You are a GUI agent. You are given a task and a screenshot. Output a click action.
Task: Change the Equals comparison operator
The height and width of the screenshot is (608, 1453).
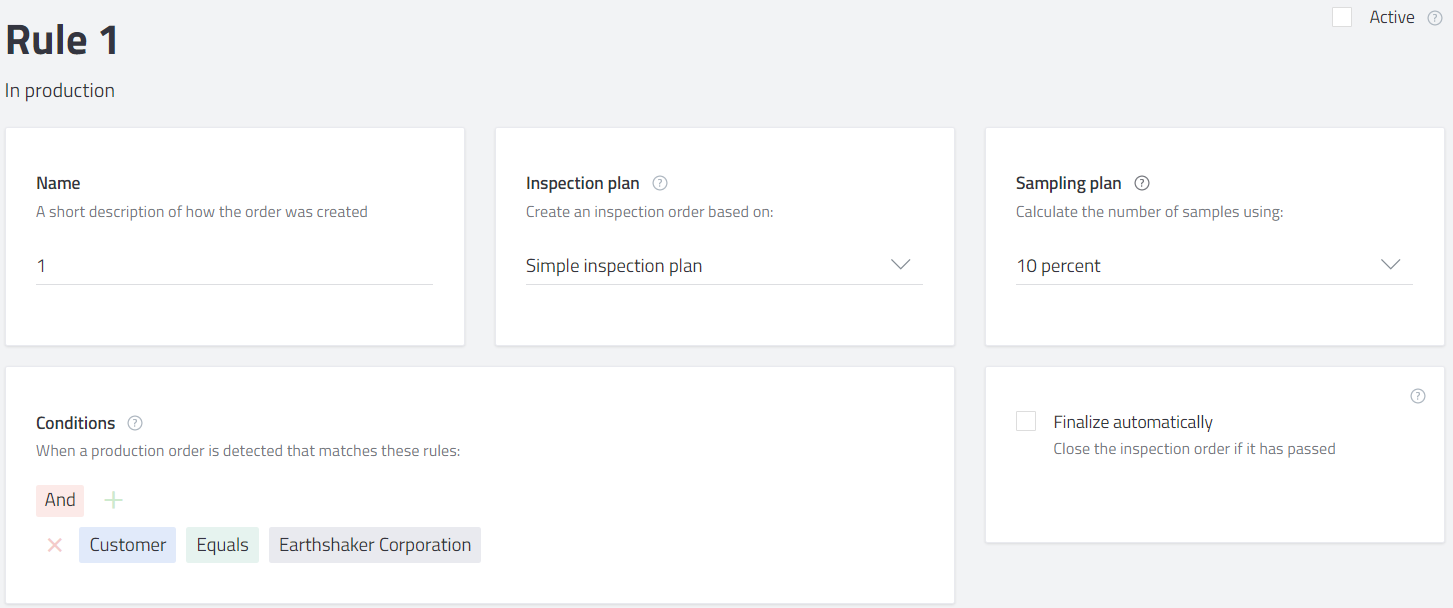tap(222, 545)
